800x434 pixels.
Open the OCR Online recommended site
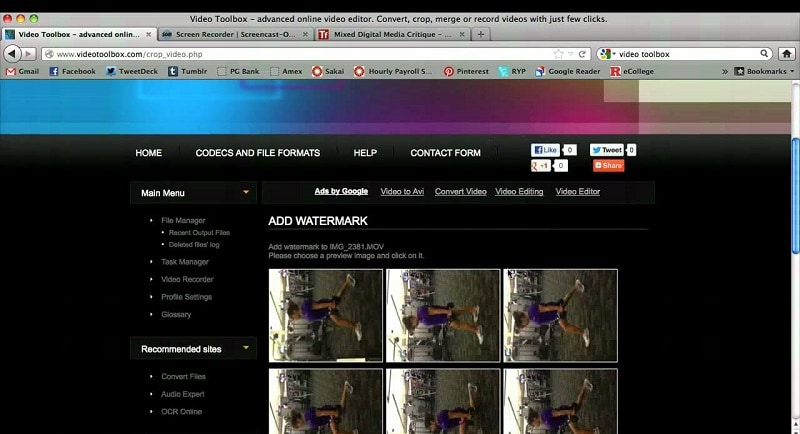pyautogui.click(x=181, y=412)
